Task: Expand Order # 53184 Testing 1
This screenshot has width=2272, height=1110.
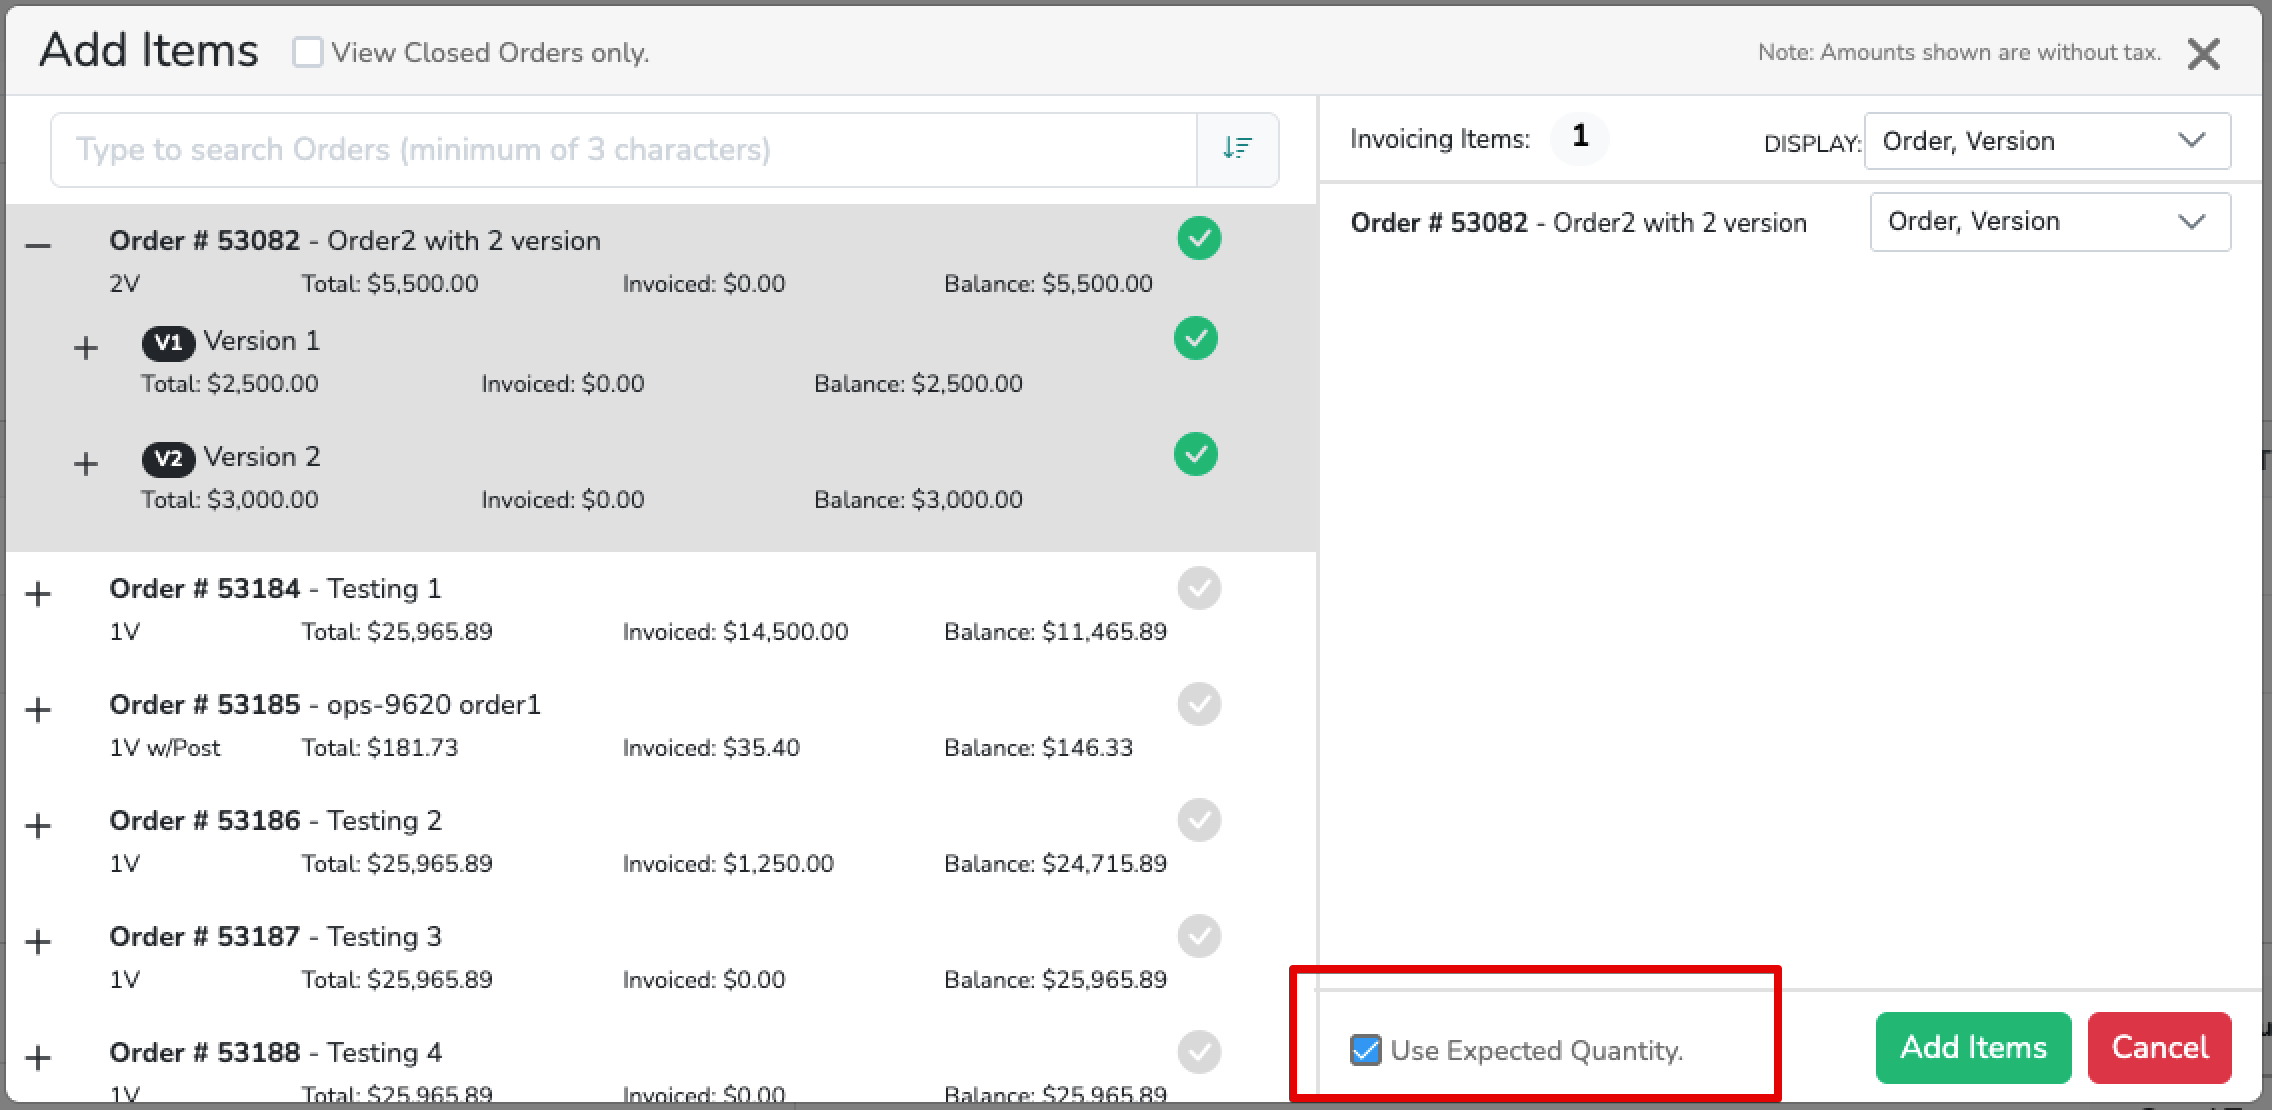Action: (38, 594)
